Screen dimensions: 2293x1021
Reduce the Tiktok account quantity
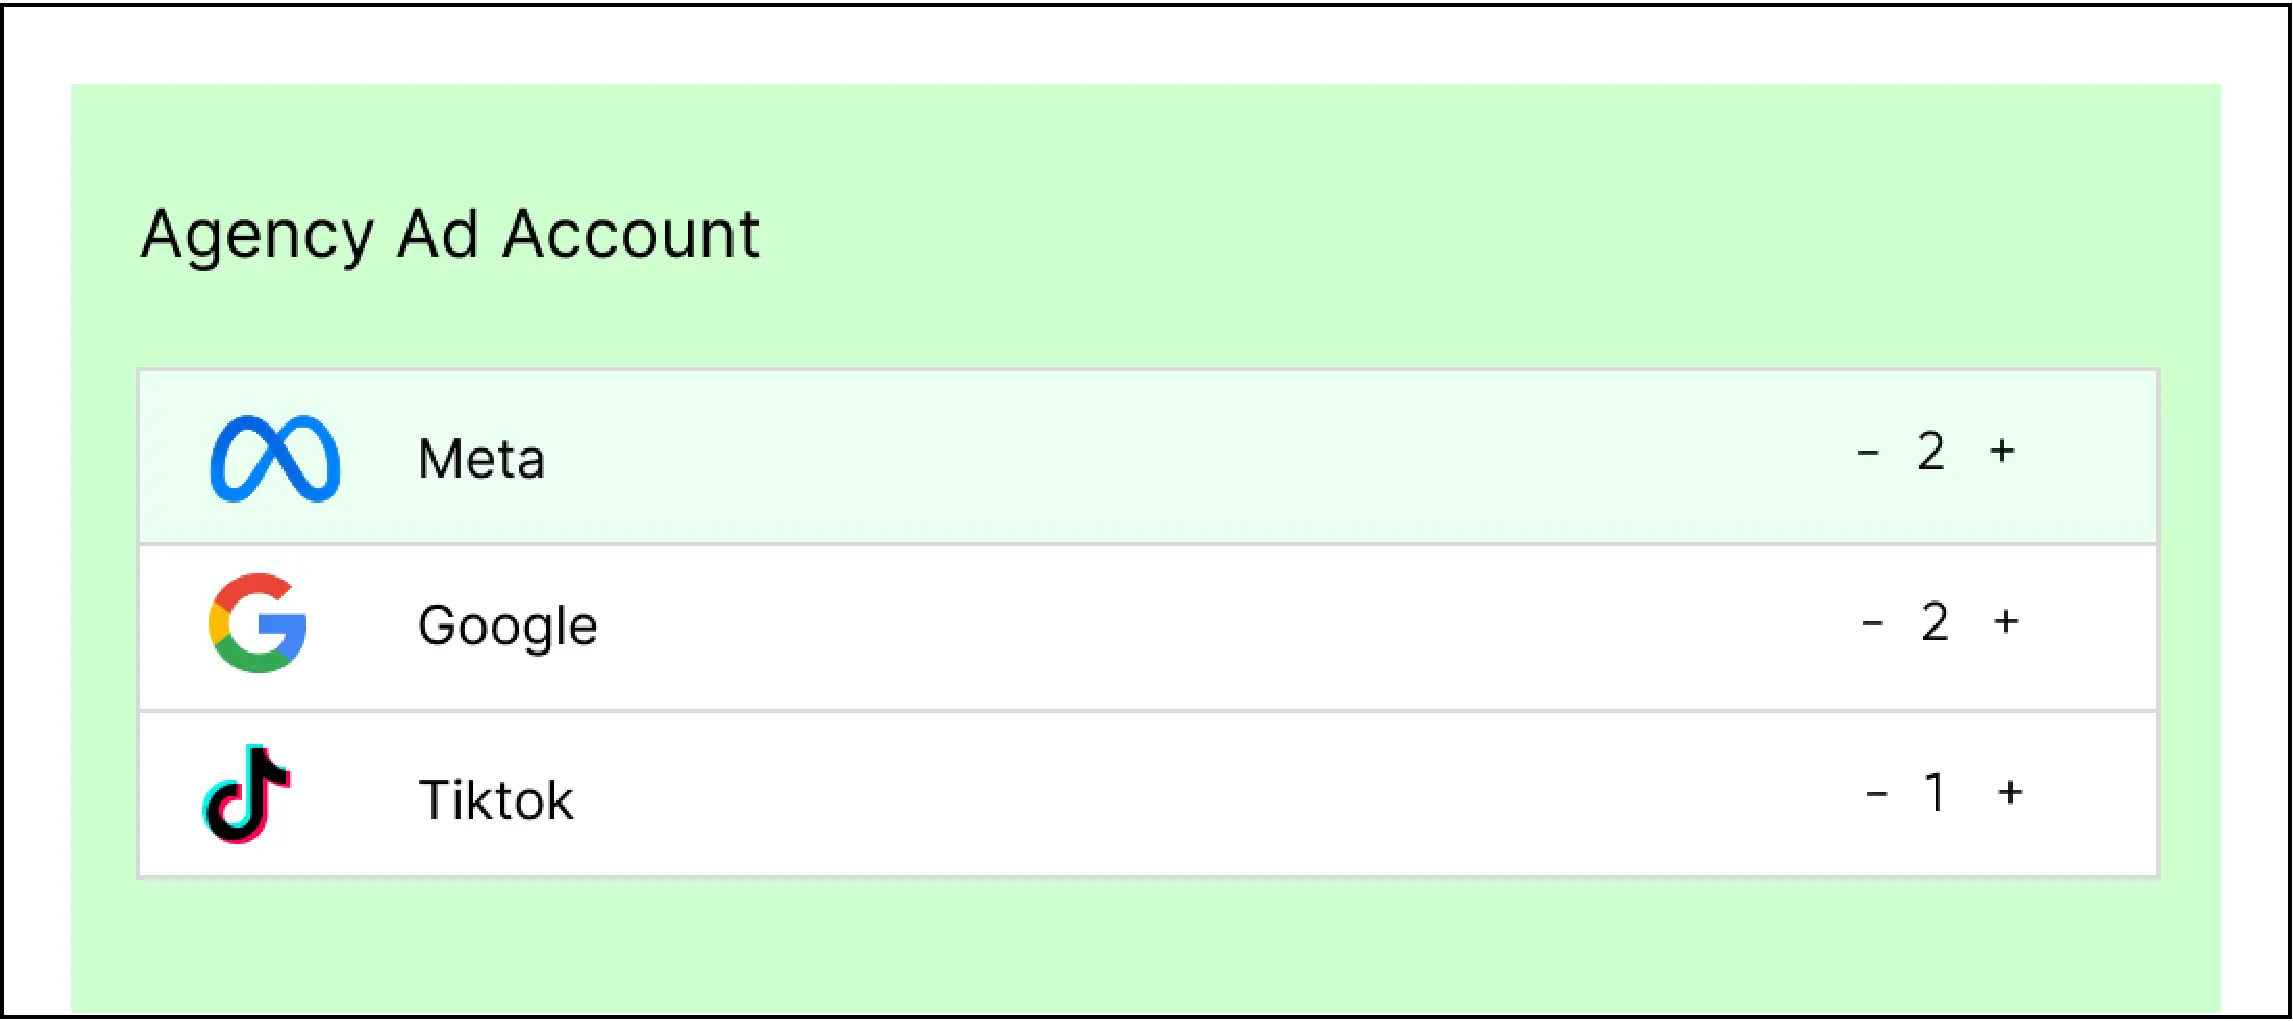[x=1877, y=795]
